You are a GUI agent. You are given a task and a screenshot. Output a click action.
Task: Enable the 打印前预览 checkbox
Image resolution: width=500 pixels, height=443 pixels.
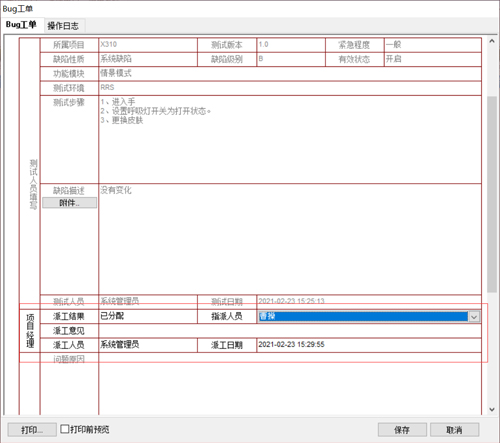tap(65, 429)
